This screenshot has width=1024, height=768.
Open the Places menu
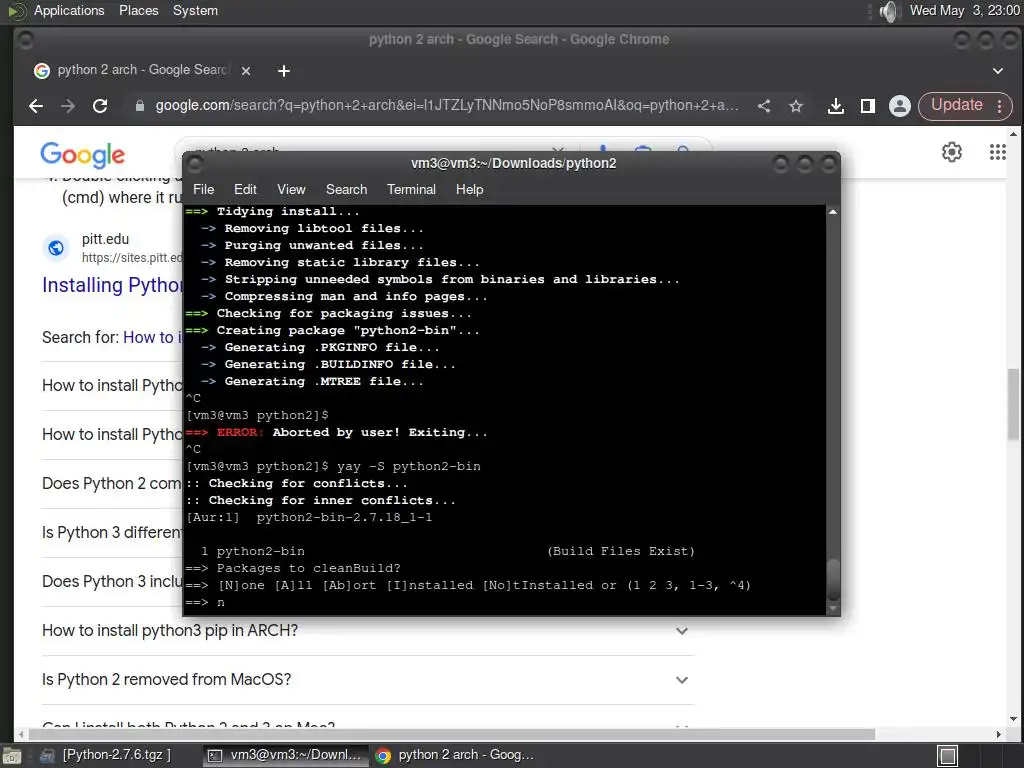click(x=138, y=10)
